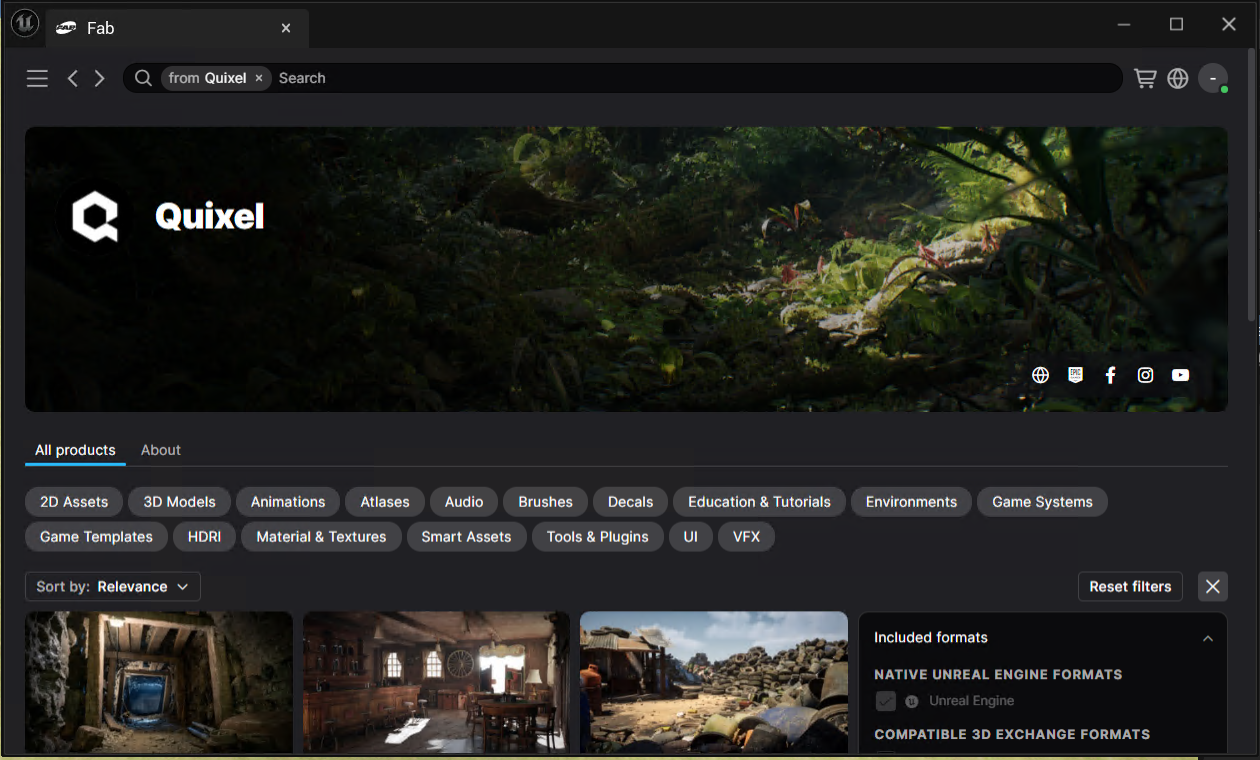The width and height of the screenshot is (1260, 760).
Task: Filter by Brushes category
Action: click(545, 502)
